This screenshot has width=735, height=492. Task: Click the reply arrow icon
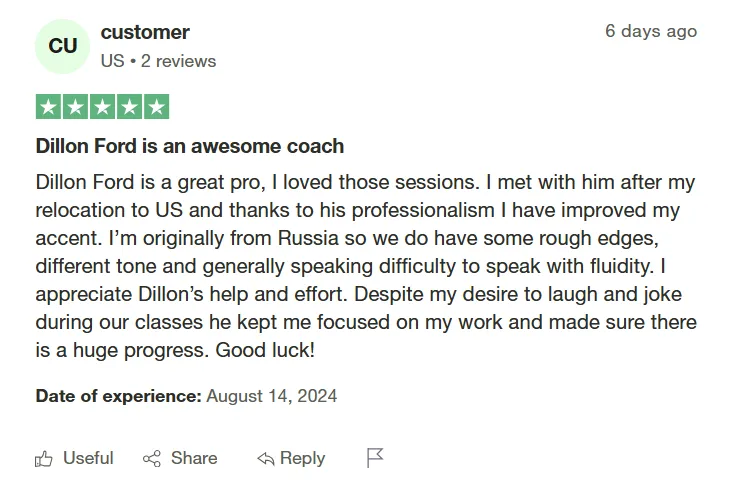point(266,459)
